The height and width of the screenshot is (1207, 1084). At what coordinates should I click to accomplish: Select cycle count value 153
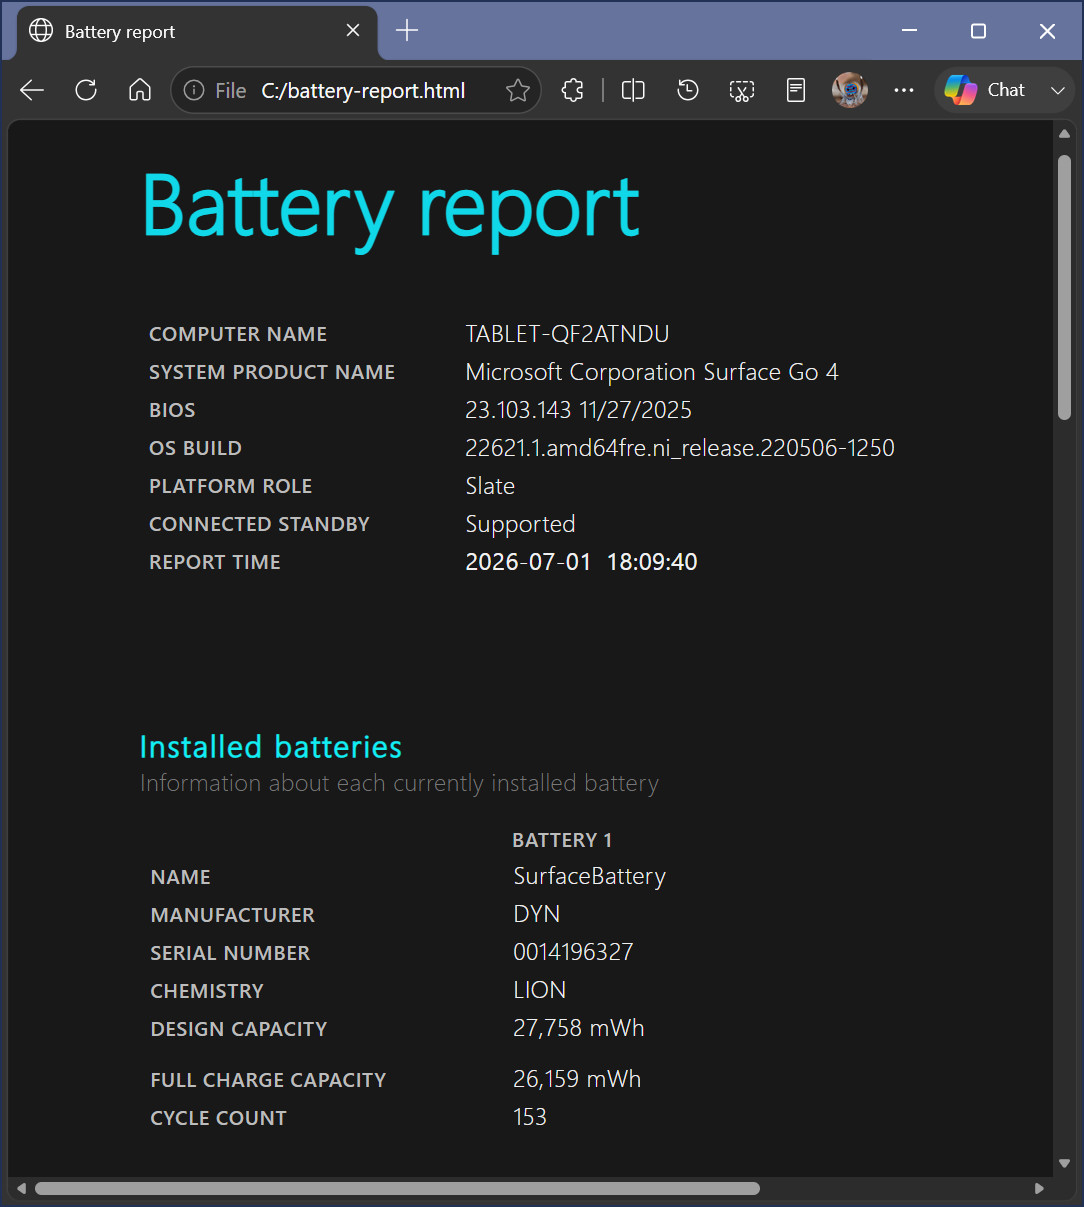click(x=530, y=1117)
